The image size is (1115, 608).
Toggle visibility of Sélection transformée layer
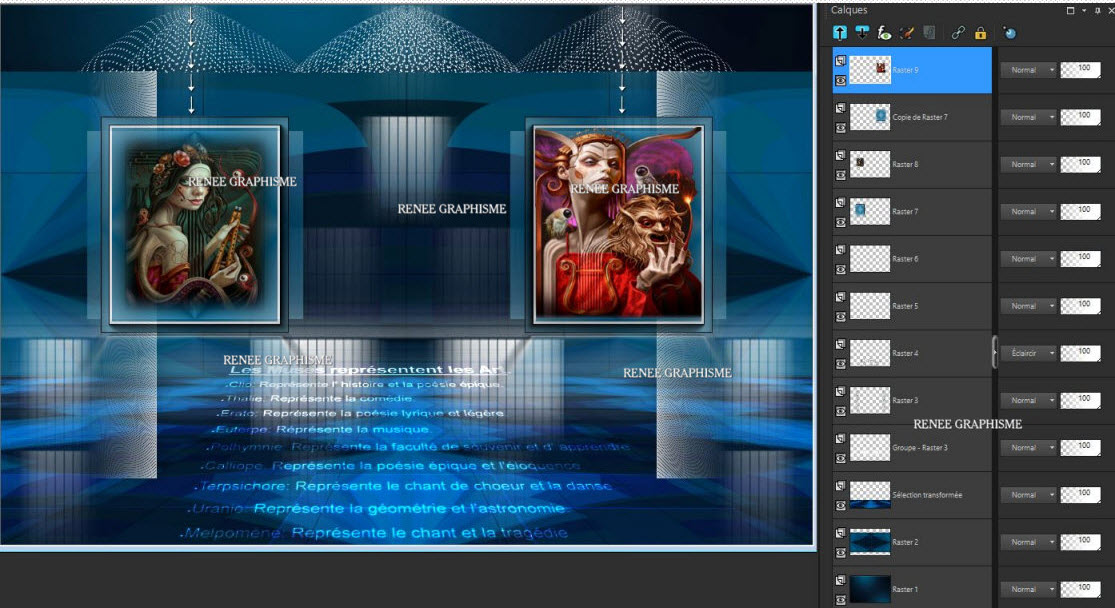(841, 506)
